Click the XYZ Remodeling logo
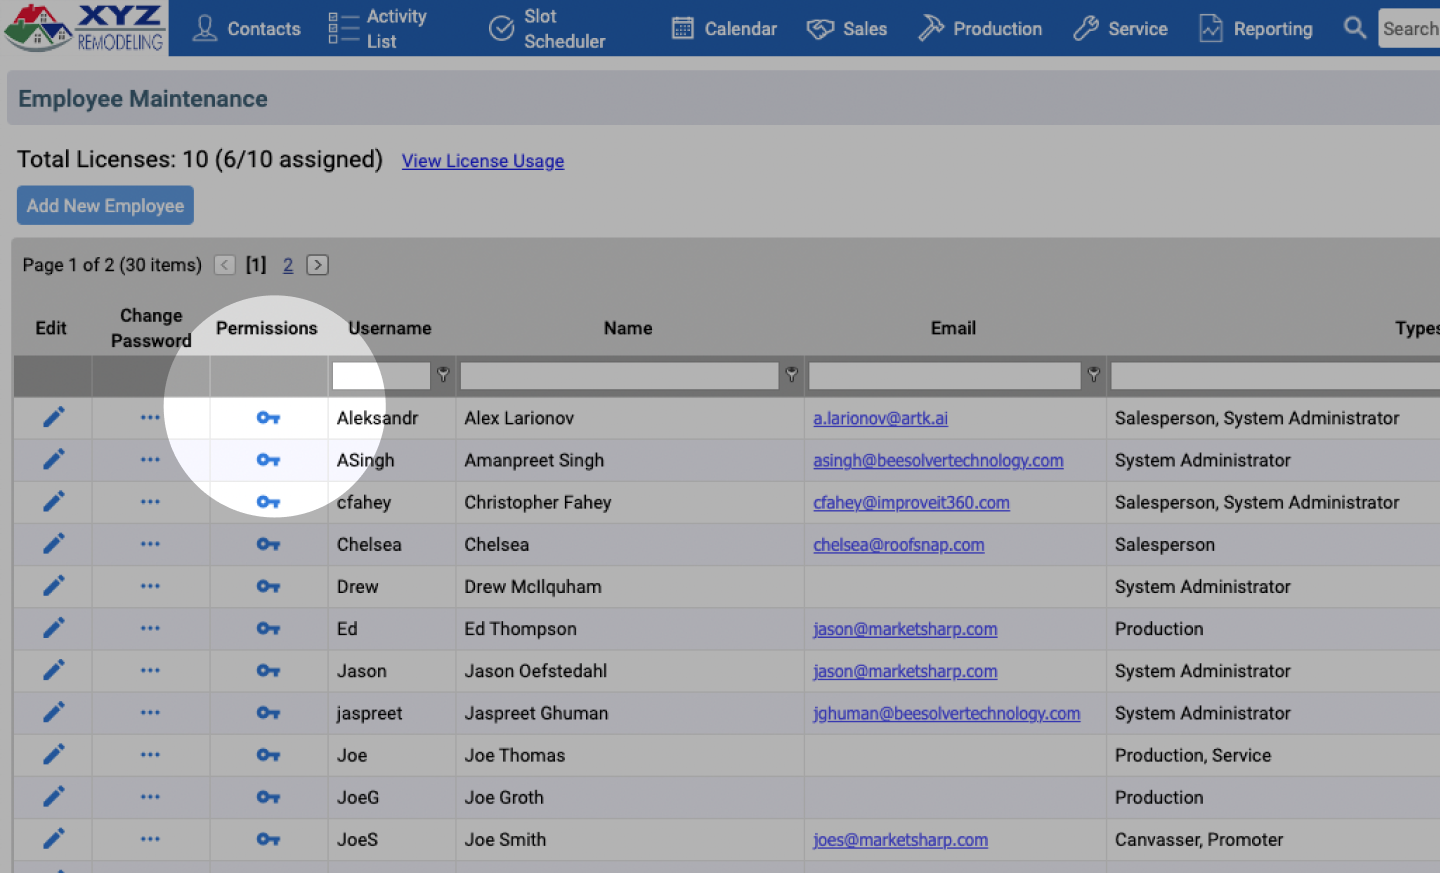 pyautogui.click(x=84, y=27)
